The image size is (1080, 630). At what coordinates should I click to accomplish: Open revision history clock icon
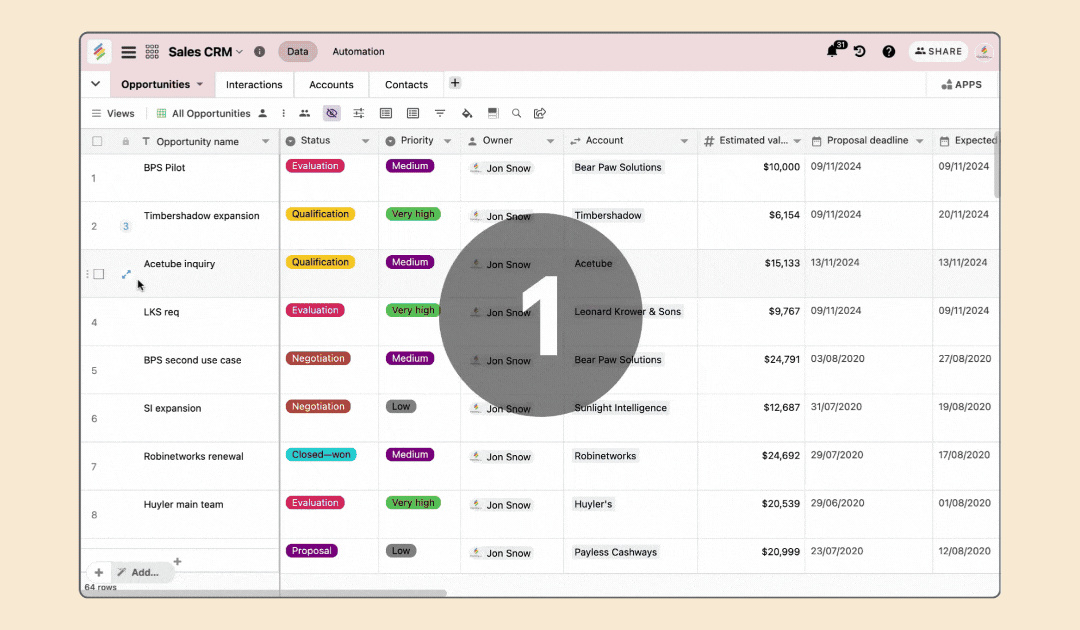859,52
